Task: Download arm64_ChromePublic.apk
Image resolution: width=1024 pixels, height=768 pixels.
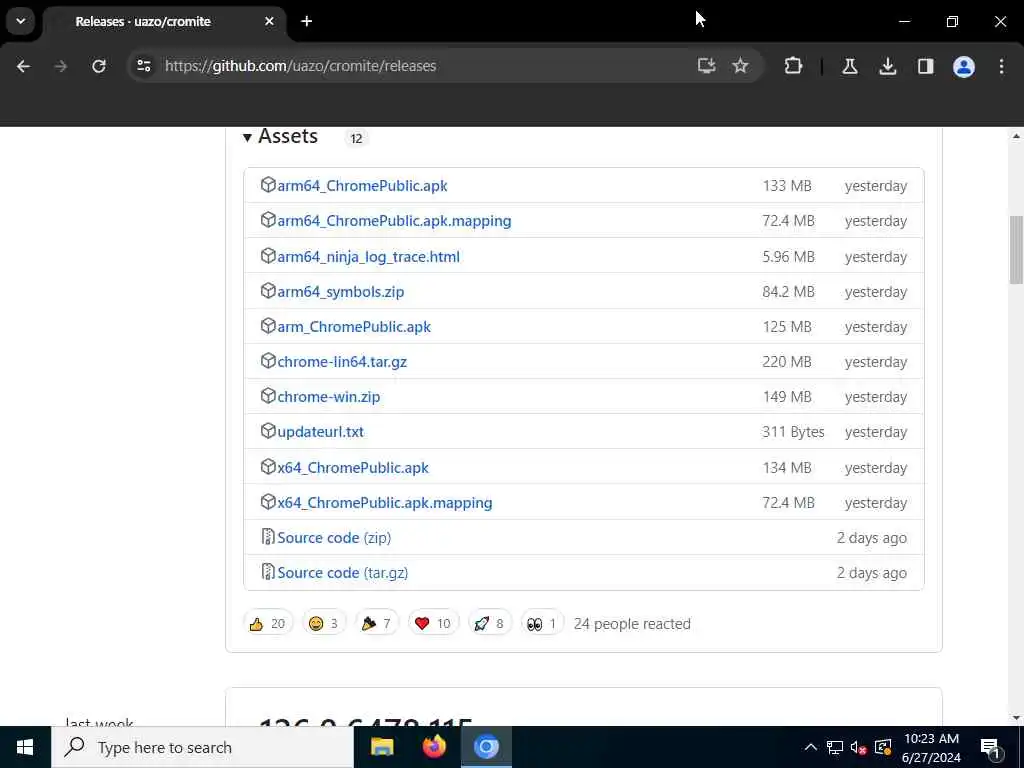Action: tap(362, 185)
